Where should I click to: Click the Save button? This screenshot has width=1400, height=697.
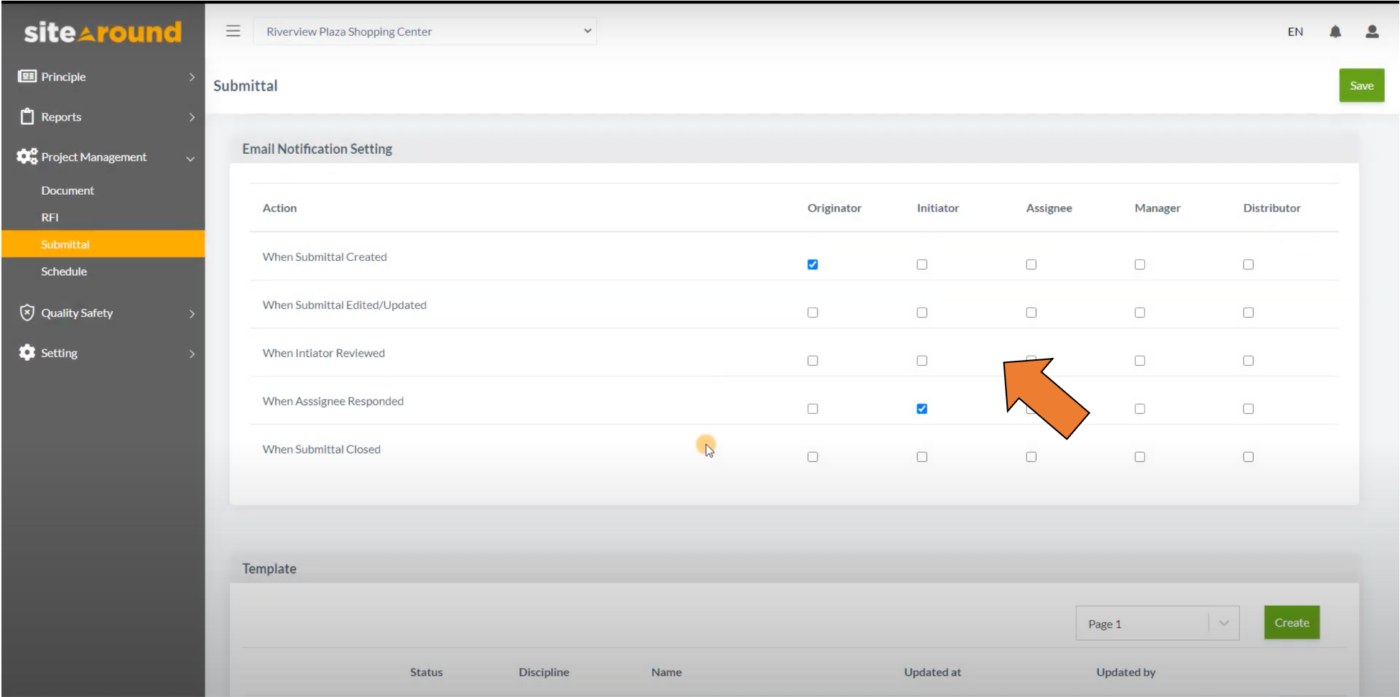tap(1361, 85)
